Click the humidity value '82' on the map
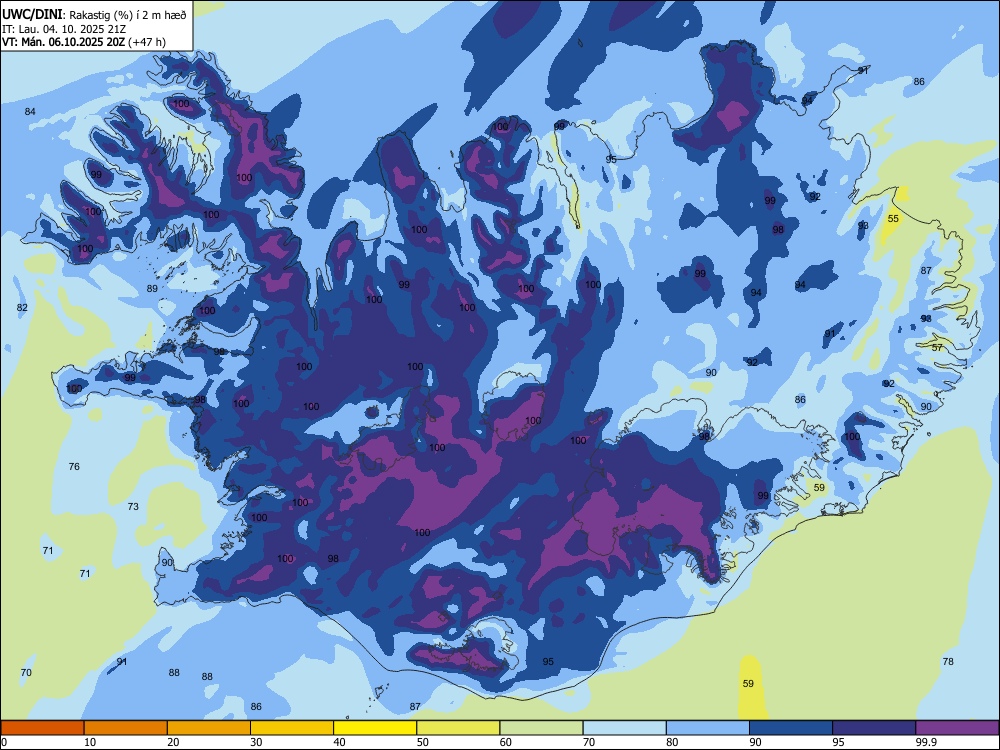Image resolution: width=1000 pixels, height=750 pixels. (22, 307)
